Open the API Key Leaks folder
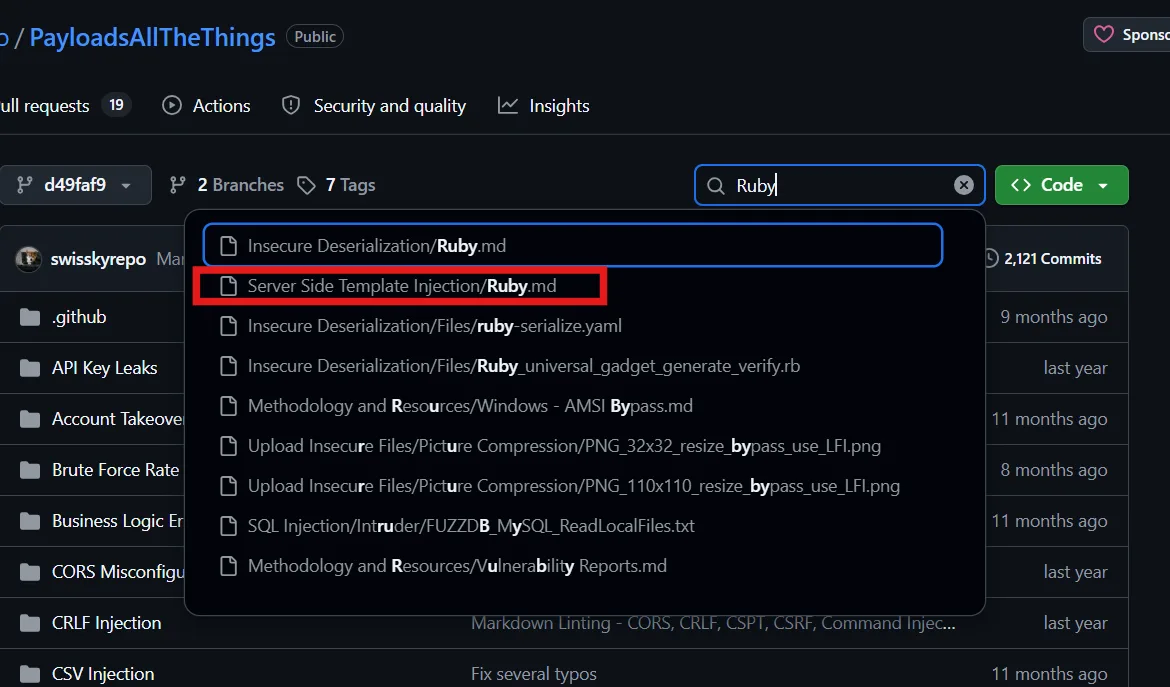Screen dimensions: 1170x687 (x=104, y=368)
